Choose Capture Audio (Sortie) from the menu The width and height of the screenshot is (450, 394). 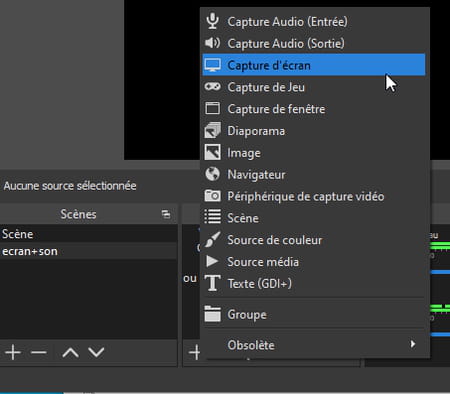(x=314, y=43)
